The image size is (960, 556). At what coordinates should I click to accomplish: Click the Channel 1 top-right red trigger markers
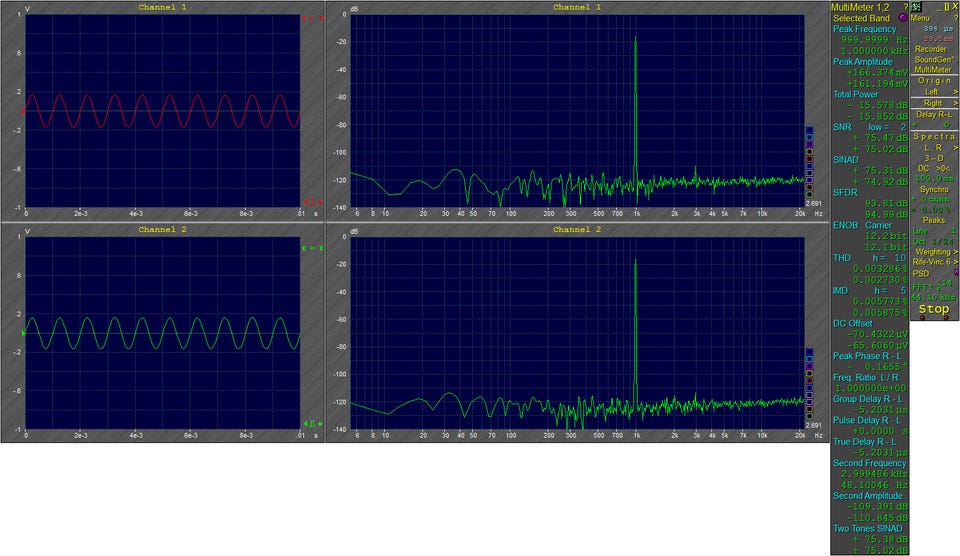pyautogui.click(x=312, y=18)
